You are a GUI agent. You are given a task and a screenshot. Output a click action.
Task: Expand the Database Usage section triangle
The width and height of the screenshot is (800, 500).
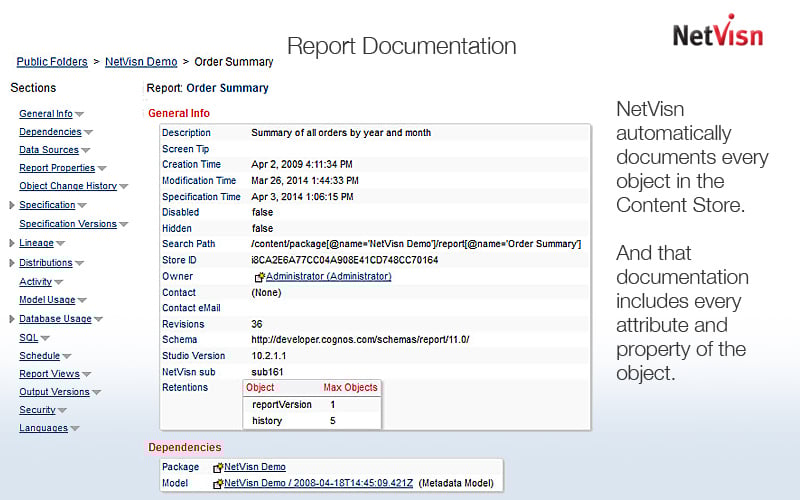[11, 319]
